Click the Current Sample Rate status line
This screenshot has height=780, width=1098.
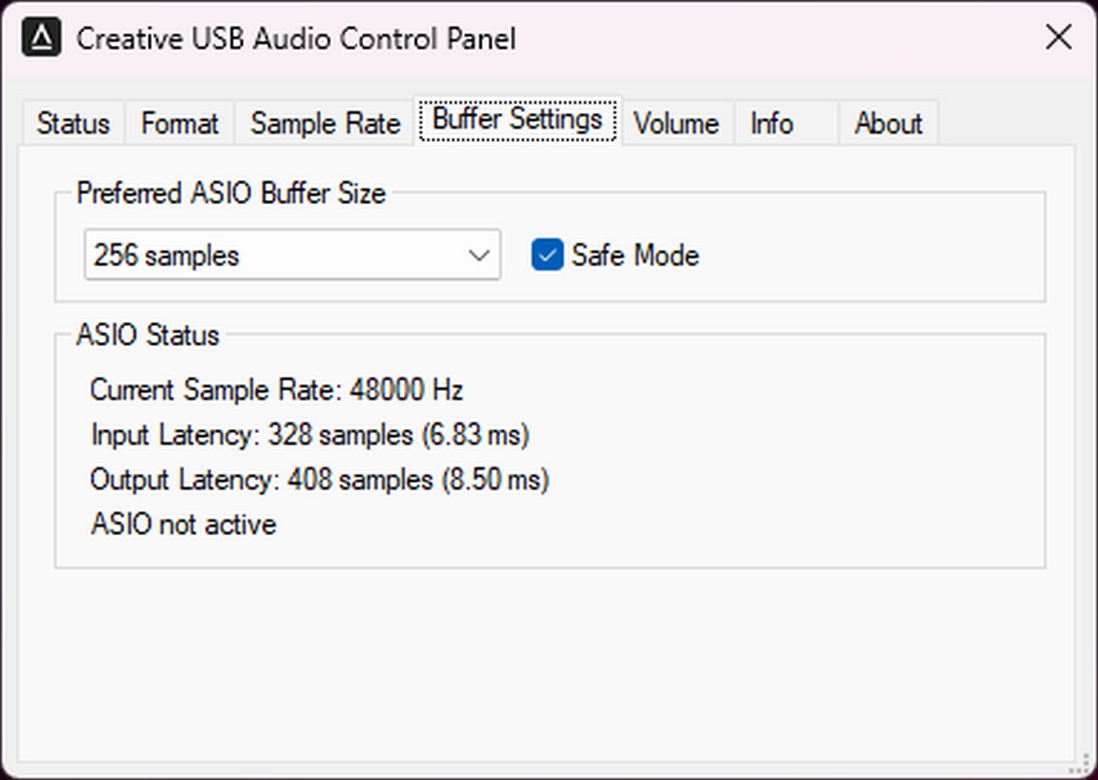[x=276, y=389]
